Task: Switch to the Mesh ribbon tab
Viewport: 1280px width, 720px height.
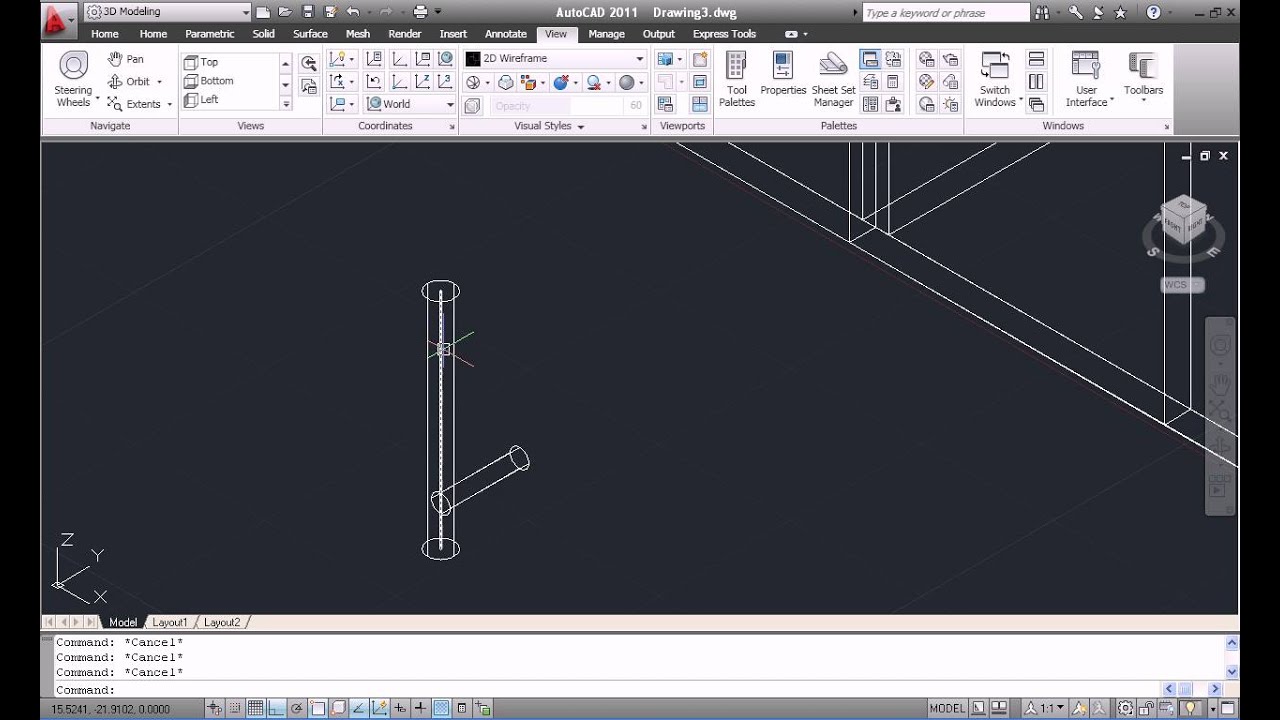Action: pyautogui.click(x=357, y=34)
